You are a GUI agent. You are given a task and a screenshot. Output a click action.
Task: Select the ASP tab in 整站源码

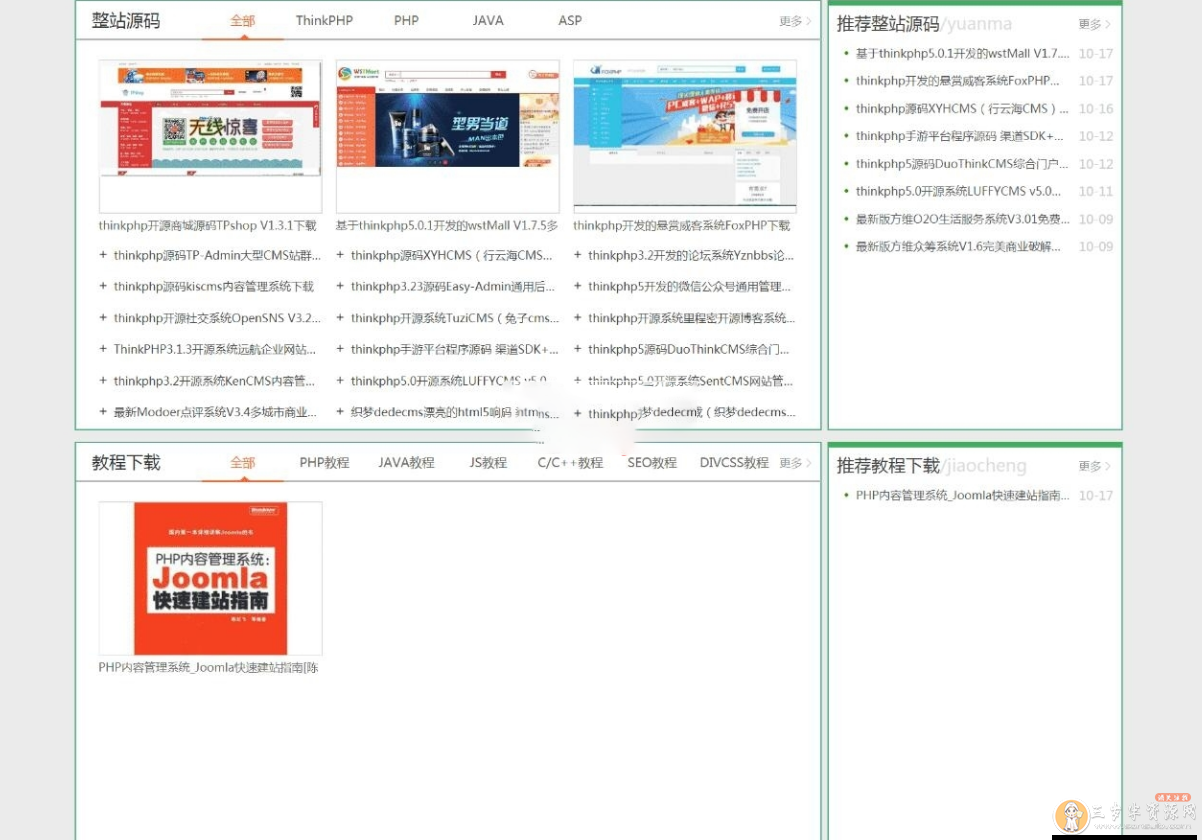pyautogui.click(x=569, y=20)
